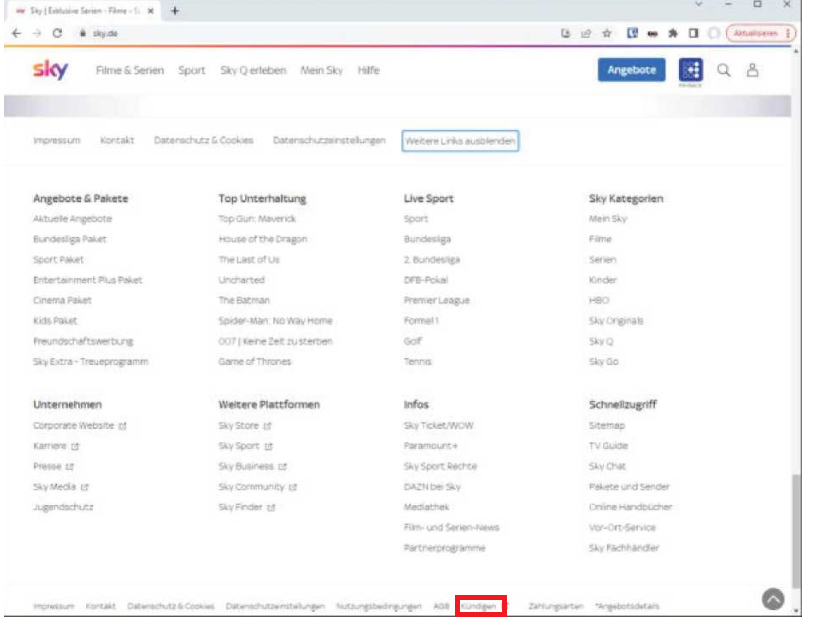Bookmark page with star icon
This screenshot has height=624, width=813.
607,33
